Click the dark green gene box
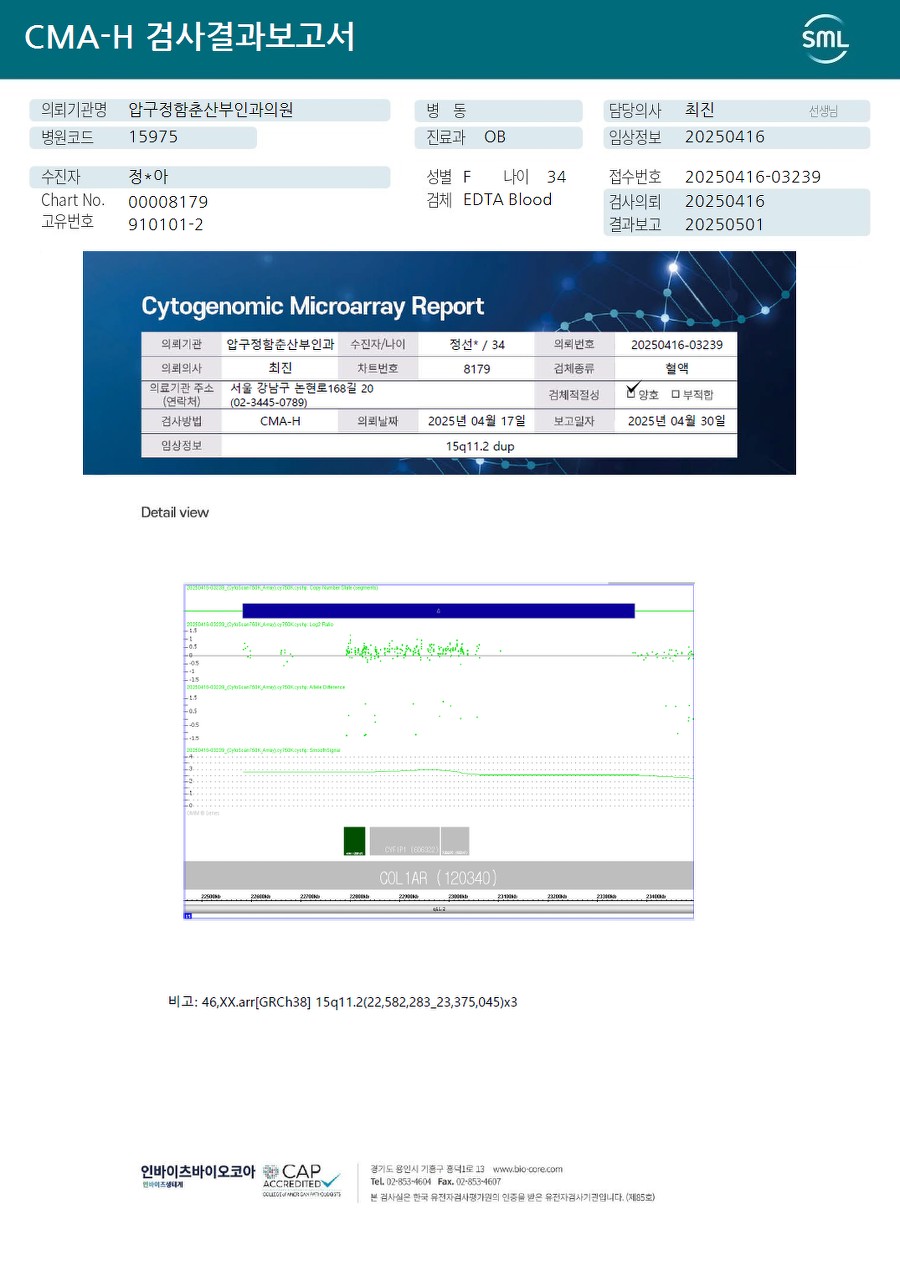The height and width of the screenshot is (1271, 900). tap(355, 841)
